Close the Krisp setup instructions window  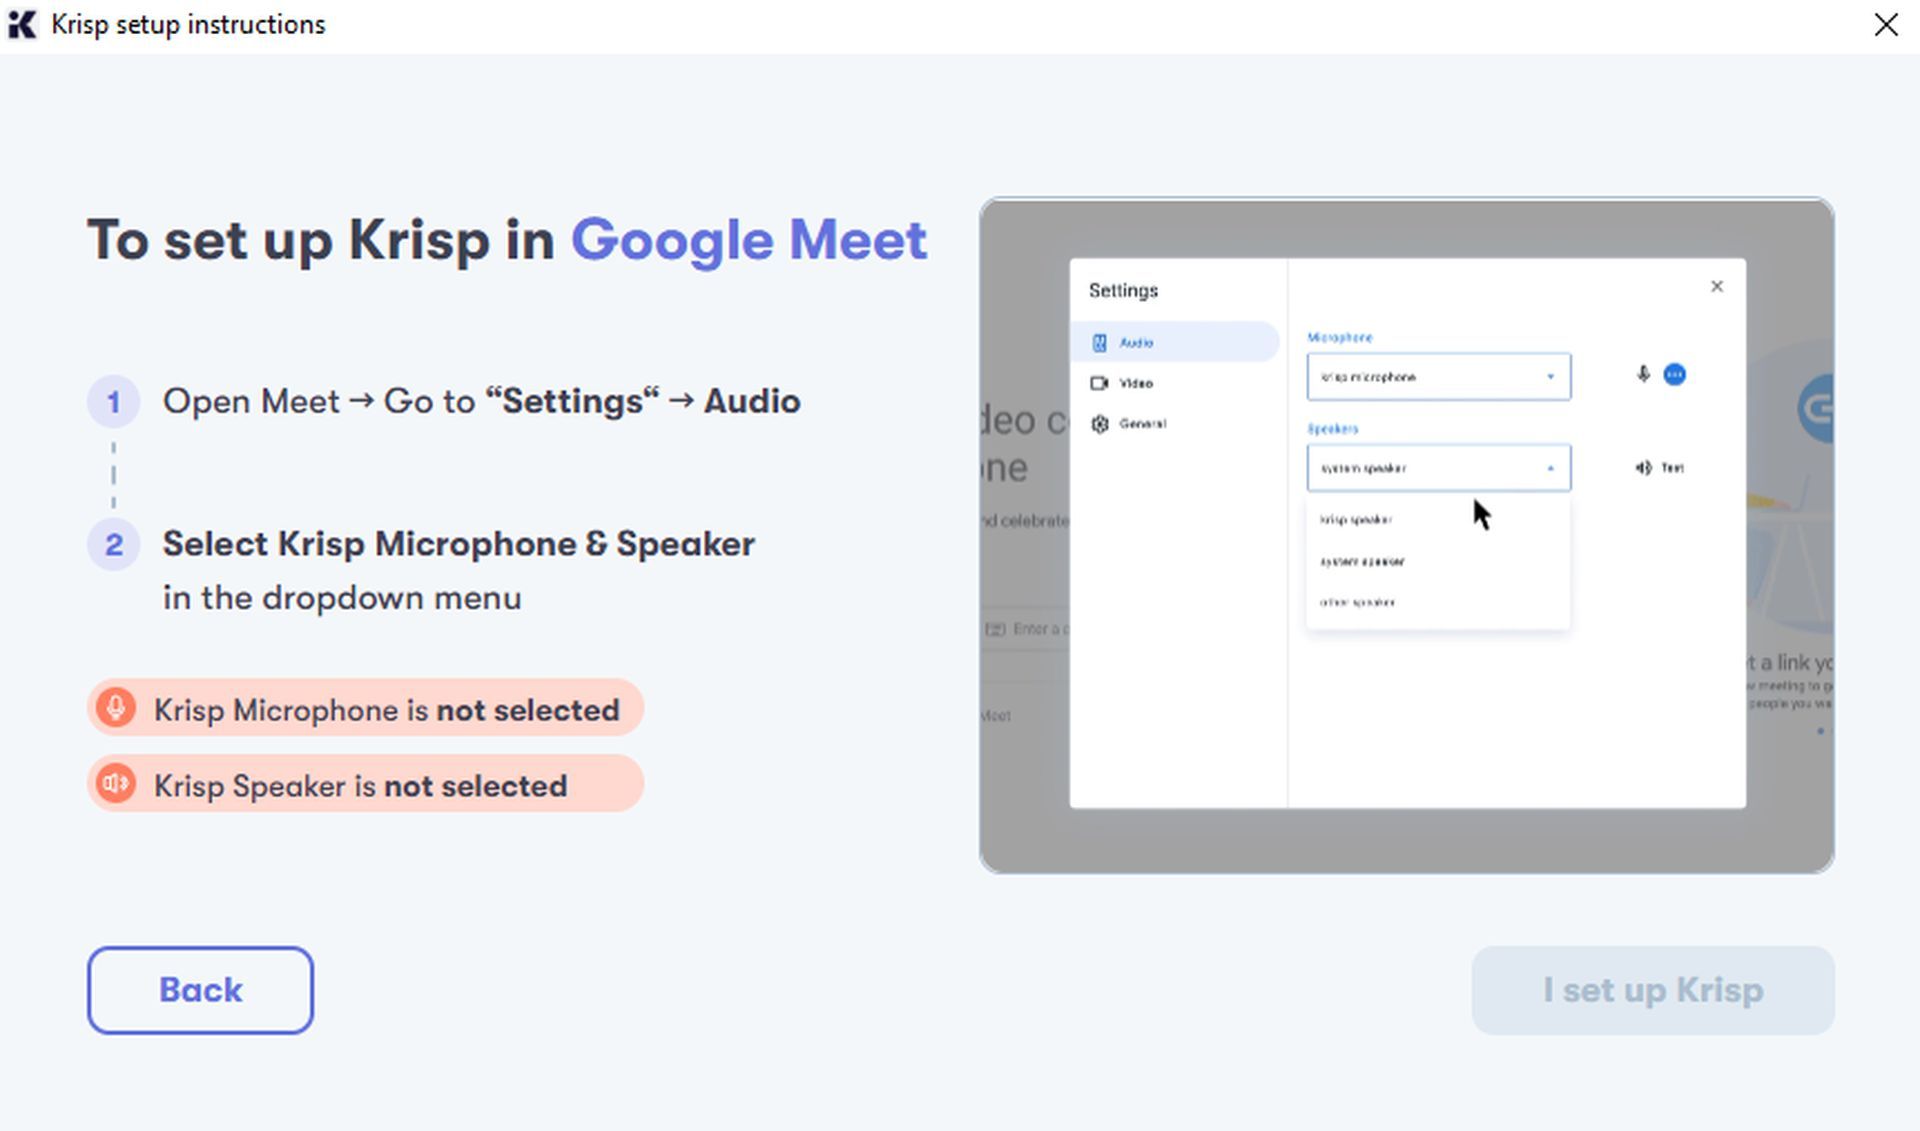(x=1886, y=24)
